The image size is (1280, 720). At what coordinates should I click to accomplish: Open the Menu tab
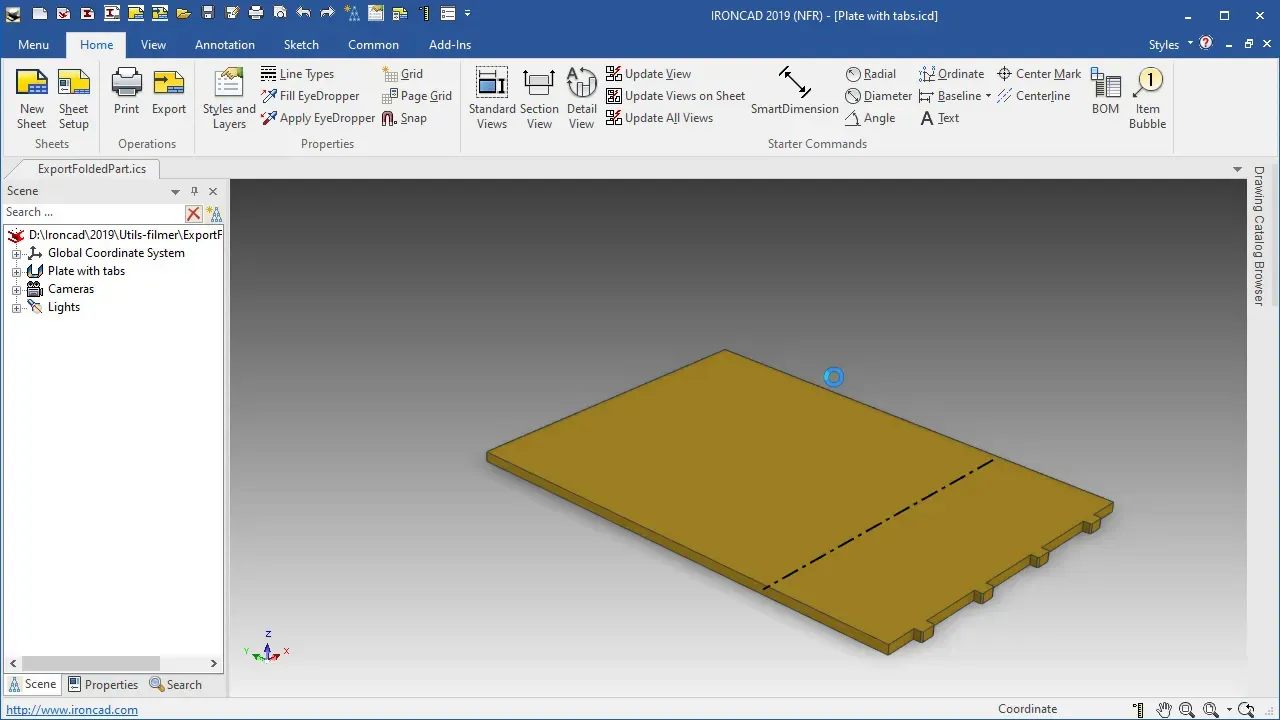(33, 44)
